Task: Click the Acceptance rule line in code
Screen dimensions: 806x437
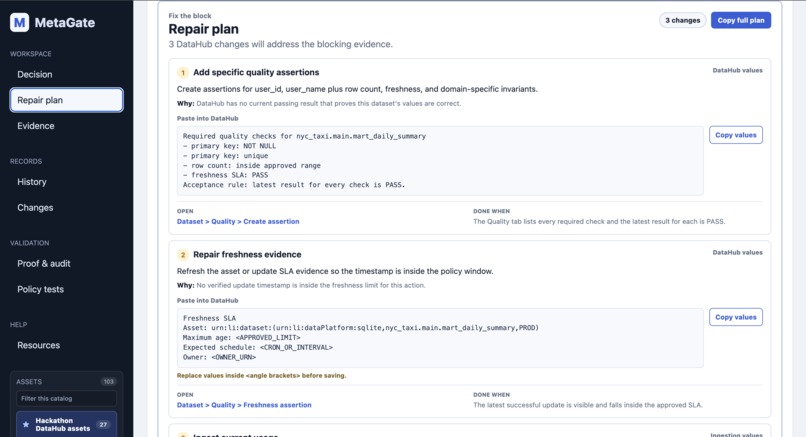Action: (294, 185)
